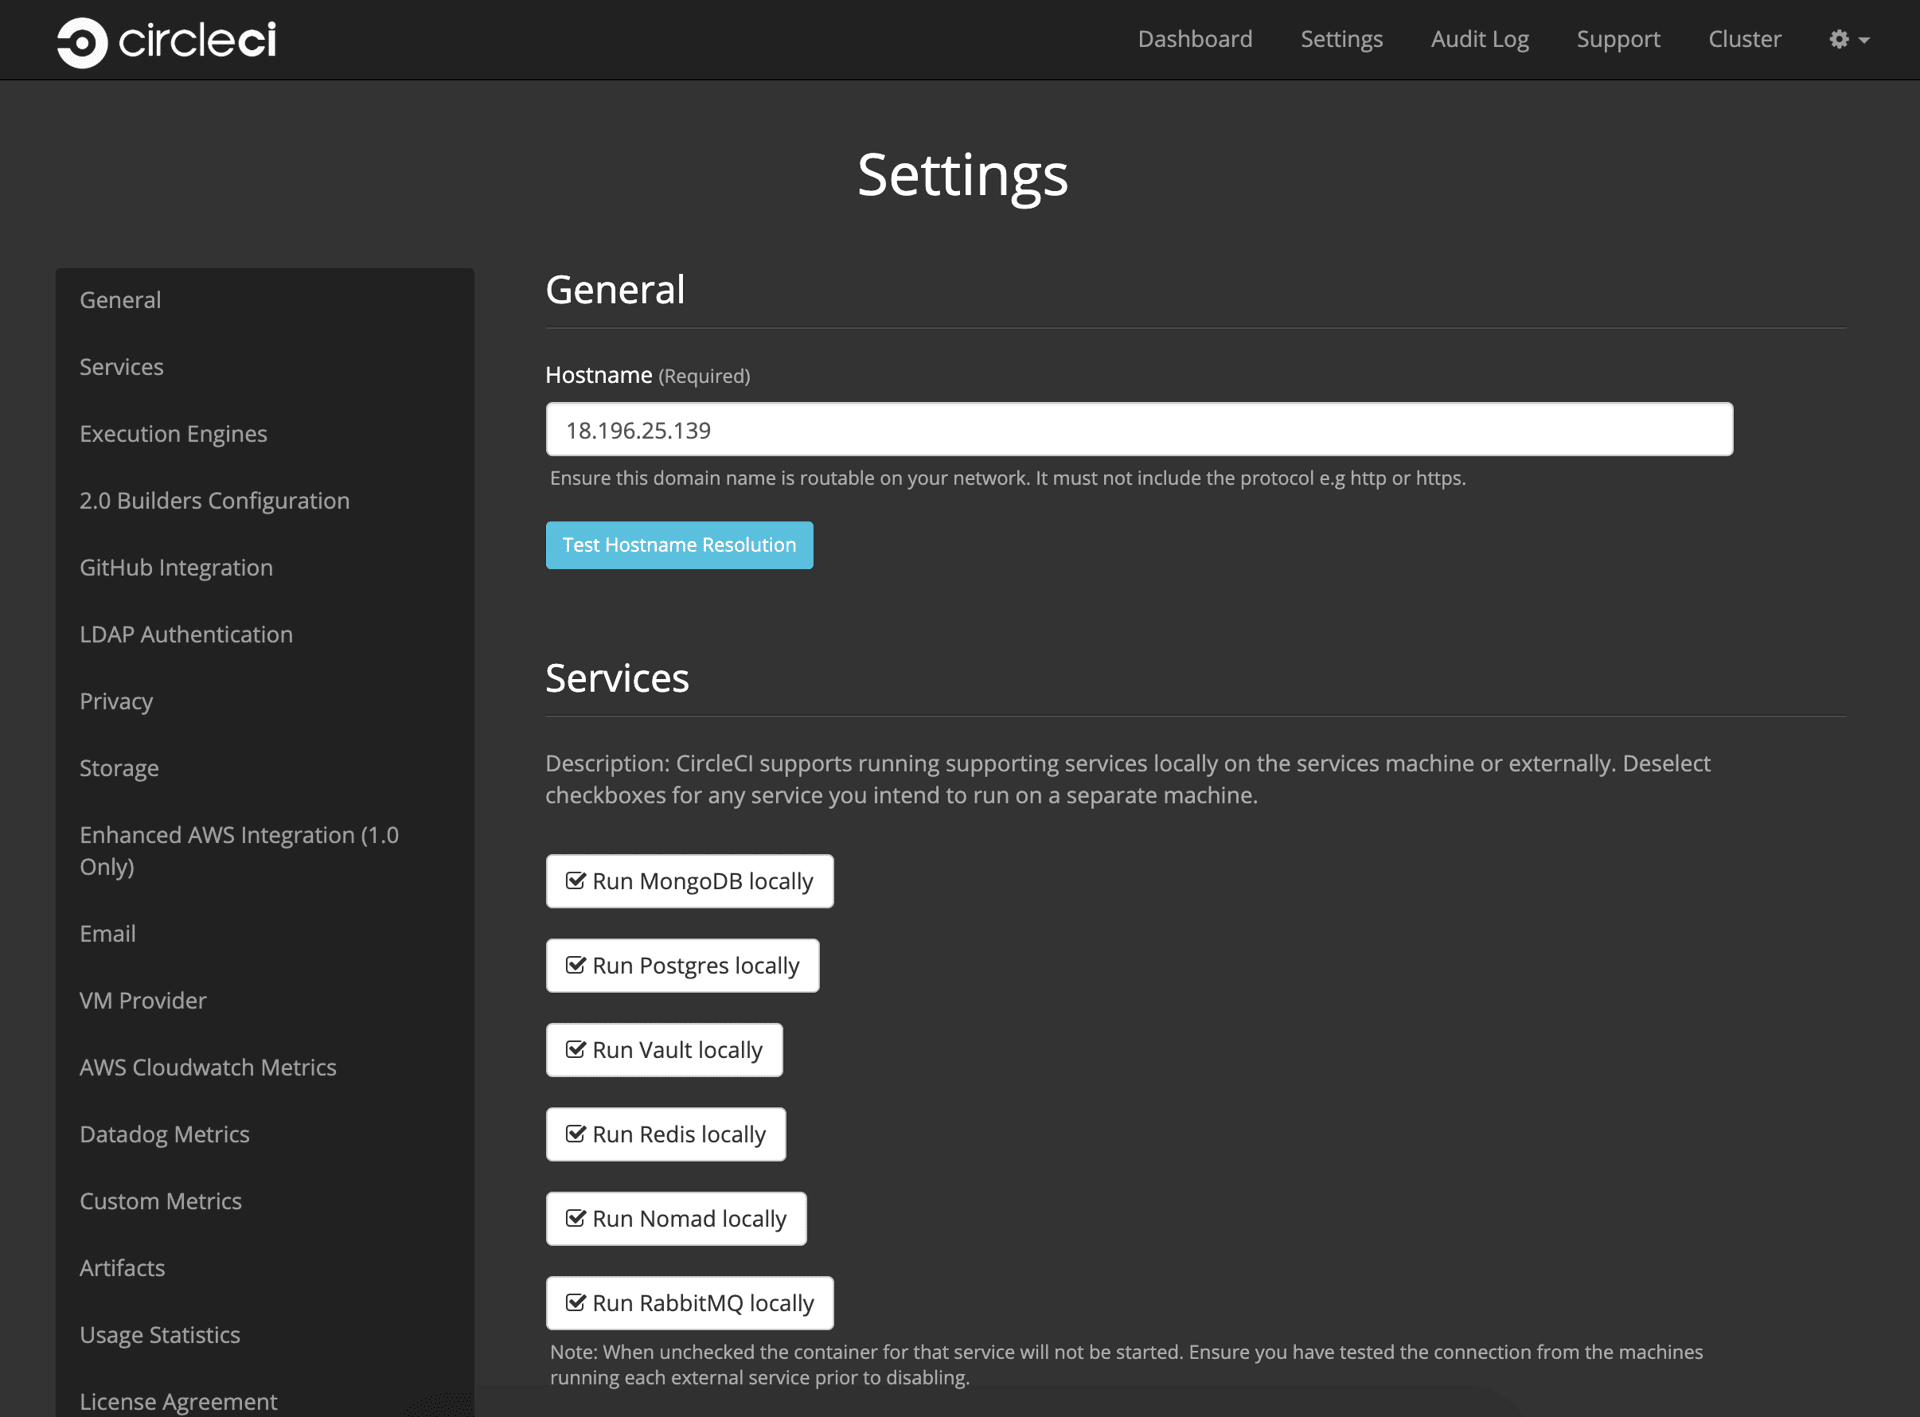Open Datadog Metrics sidebar link
Screen dimensions: 1920x1417
pos(164,1135)
